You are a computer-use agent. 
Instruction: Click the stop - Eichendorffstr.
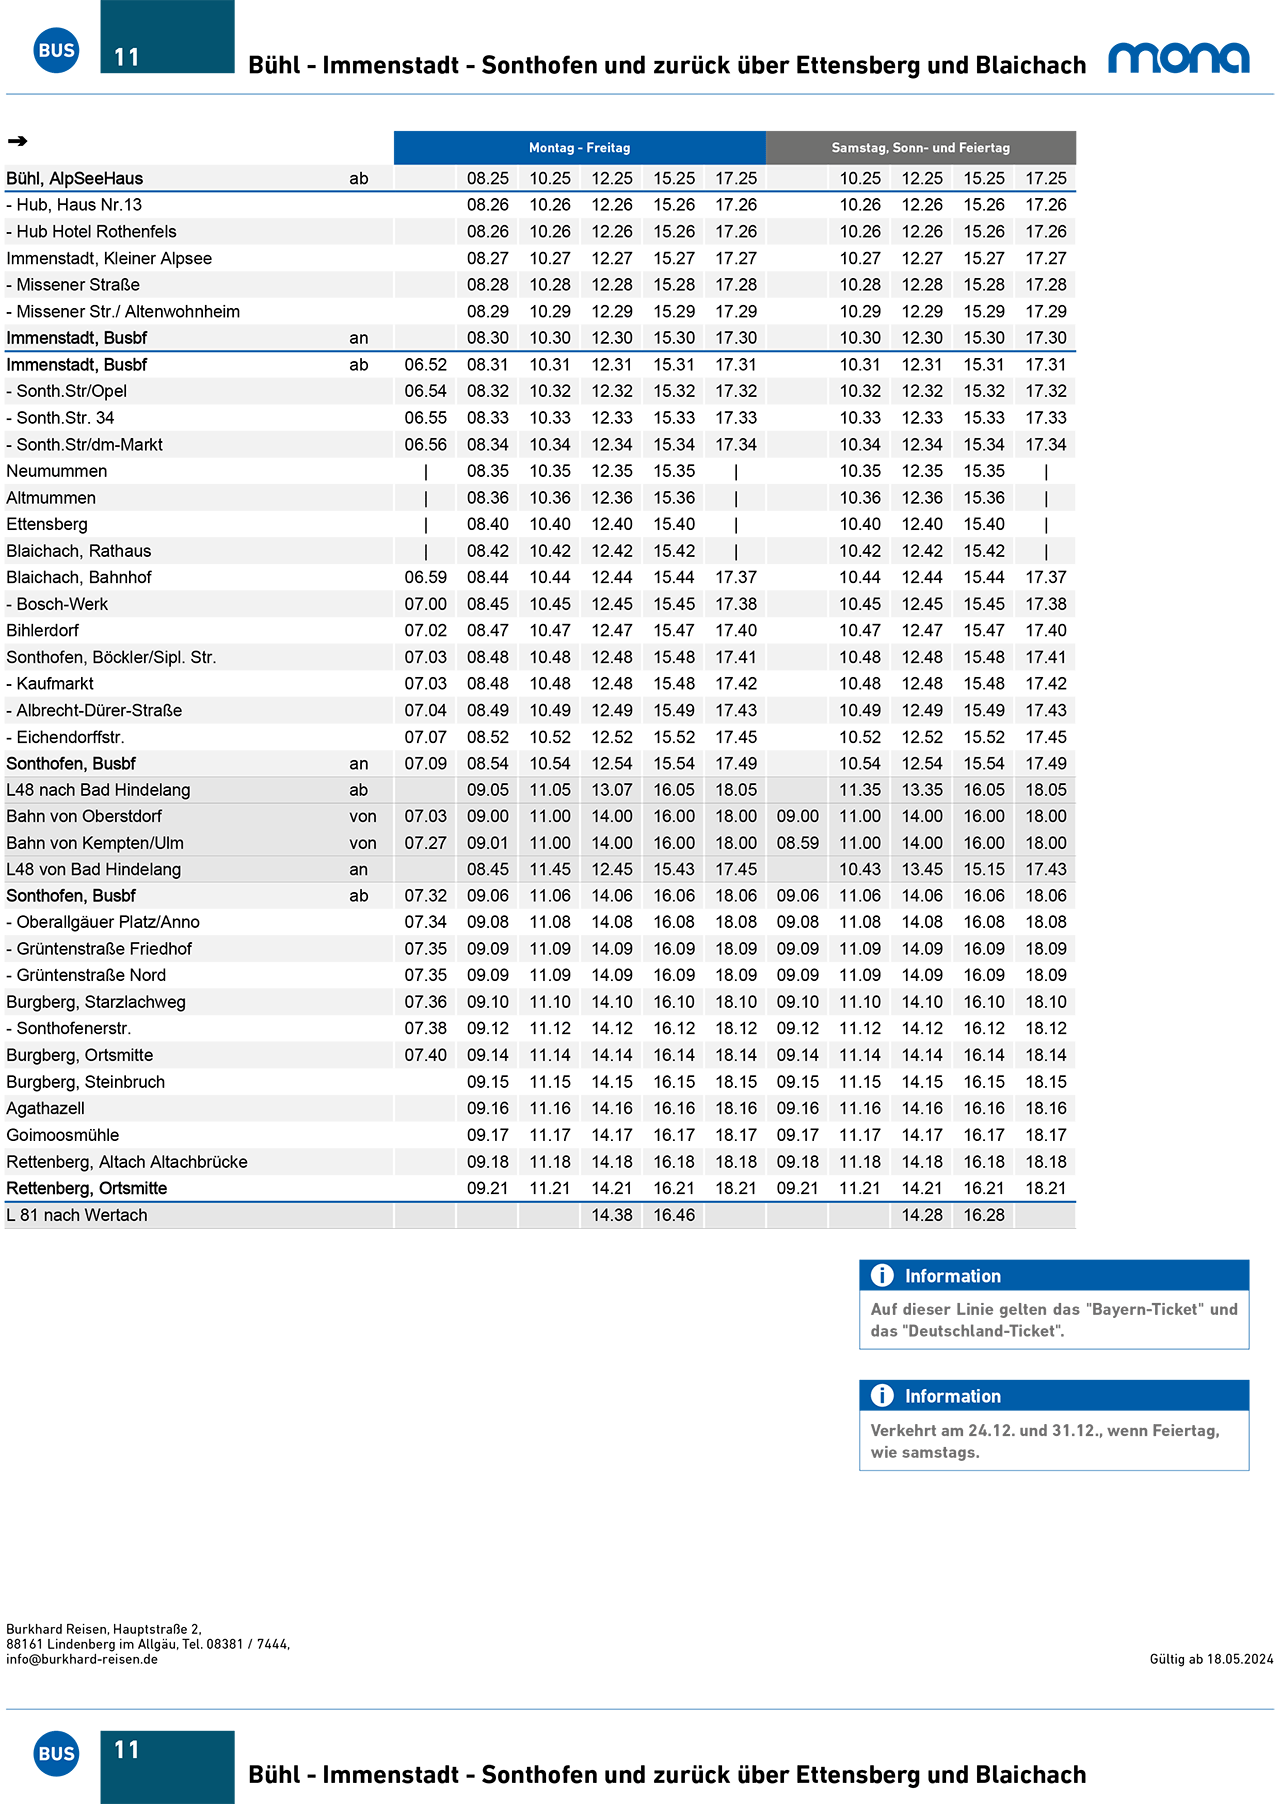coord(65,736)
